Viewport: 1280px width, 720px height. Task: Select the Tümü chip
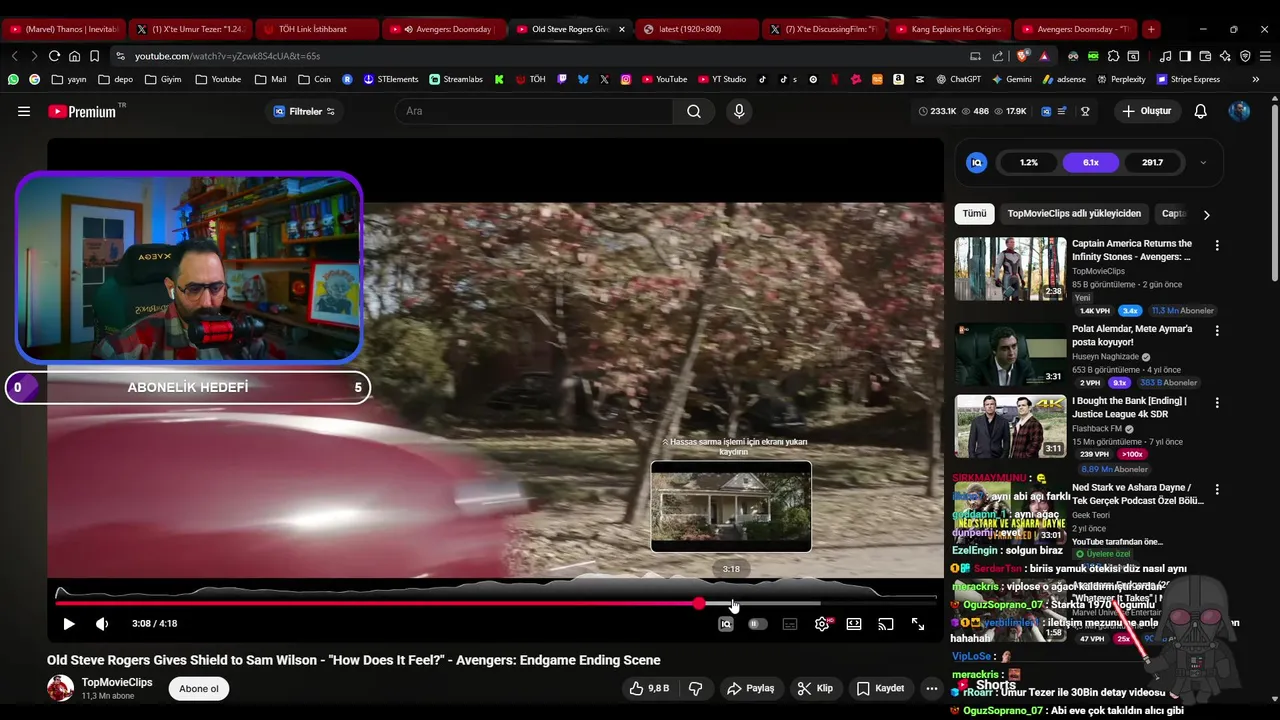[974, 214]
